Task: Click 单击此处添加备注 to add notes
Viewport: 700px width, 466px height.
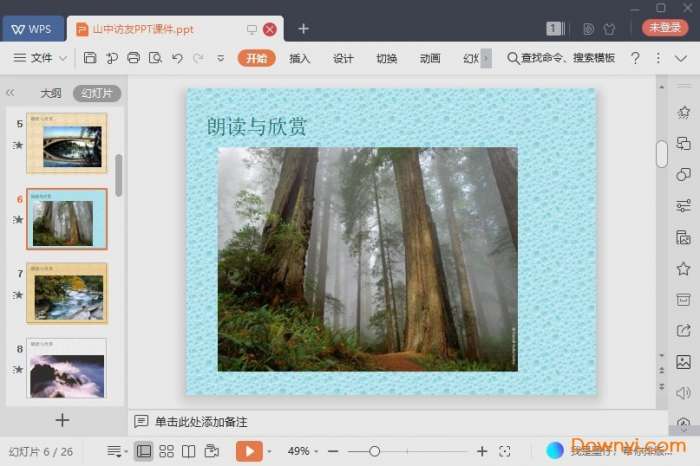Action: click(x=201, y=422)
